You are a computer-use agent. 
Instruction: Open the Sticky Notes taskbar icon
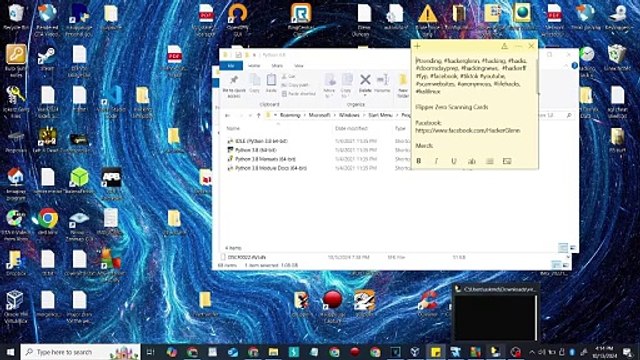pos(436,352)
